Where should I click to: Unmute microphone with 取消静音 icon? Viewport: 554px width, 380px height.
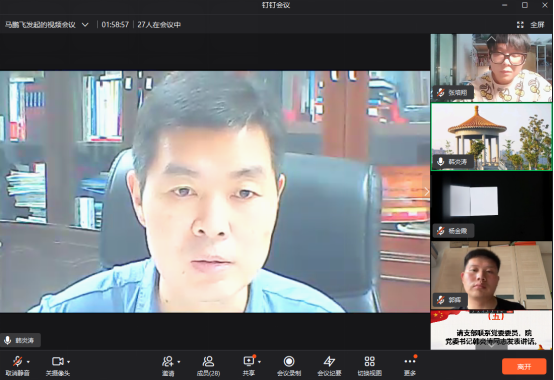coord(17,361)
